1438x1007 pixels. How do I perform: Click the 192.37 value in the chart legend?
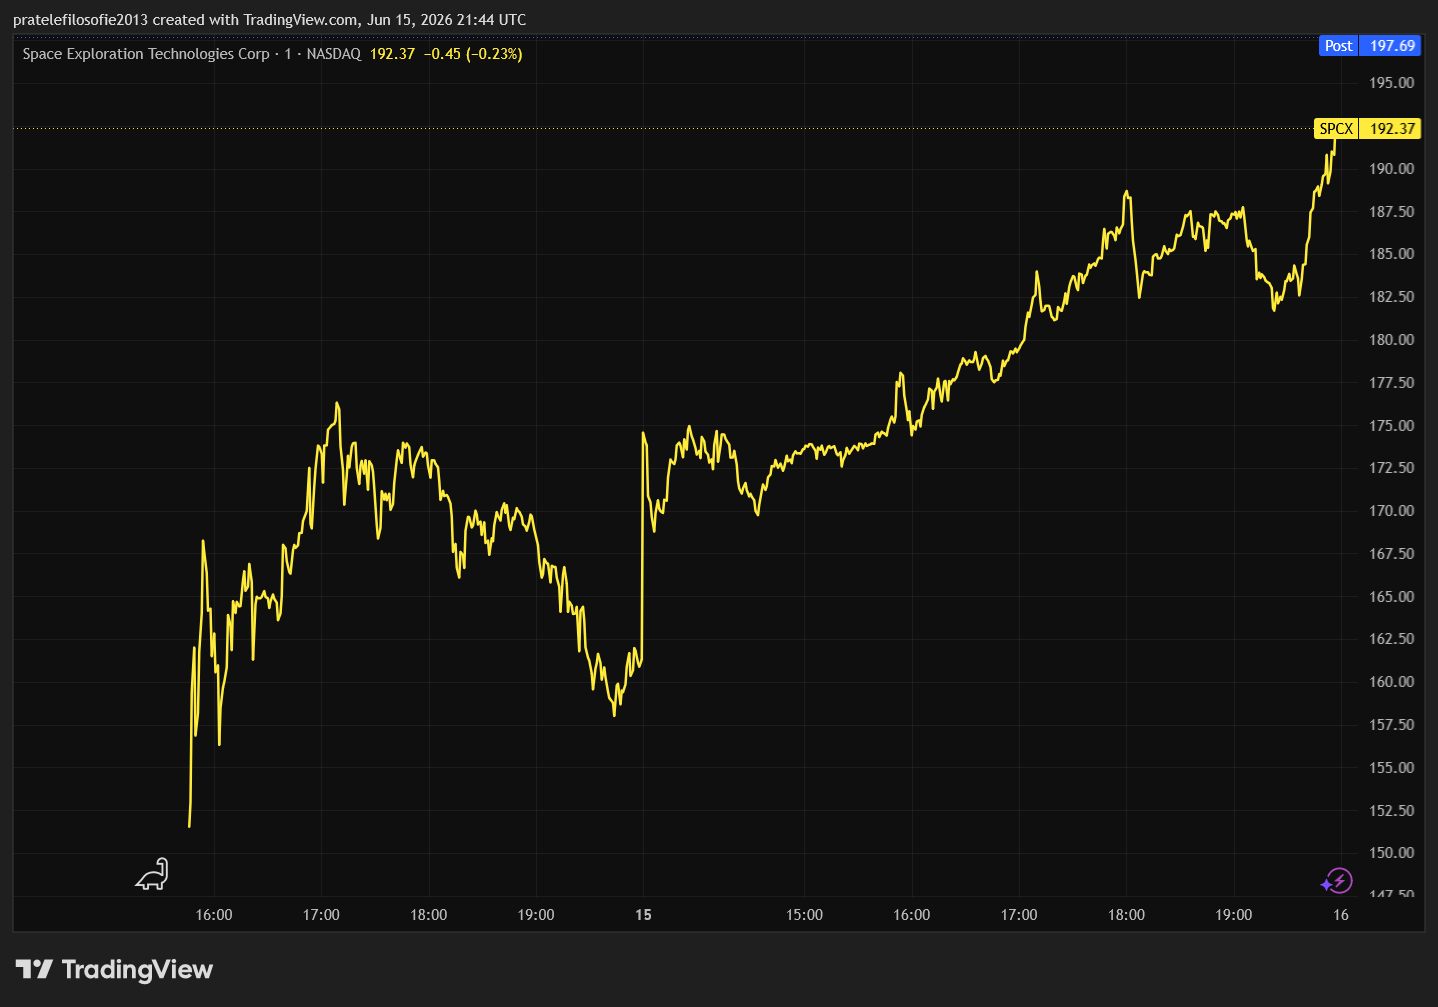pos(392,54)
